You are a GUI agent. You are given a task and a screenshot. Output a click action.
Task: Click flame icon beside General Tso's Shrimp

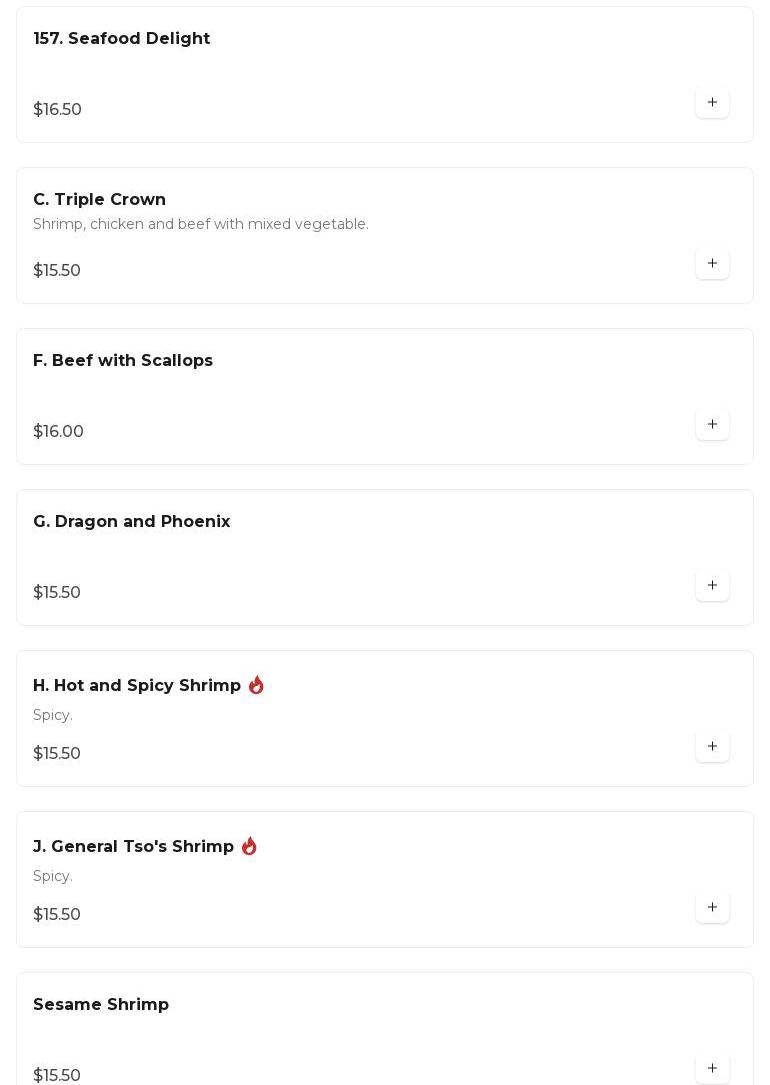[x=249, y=846]
